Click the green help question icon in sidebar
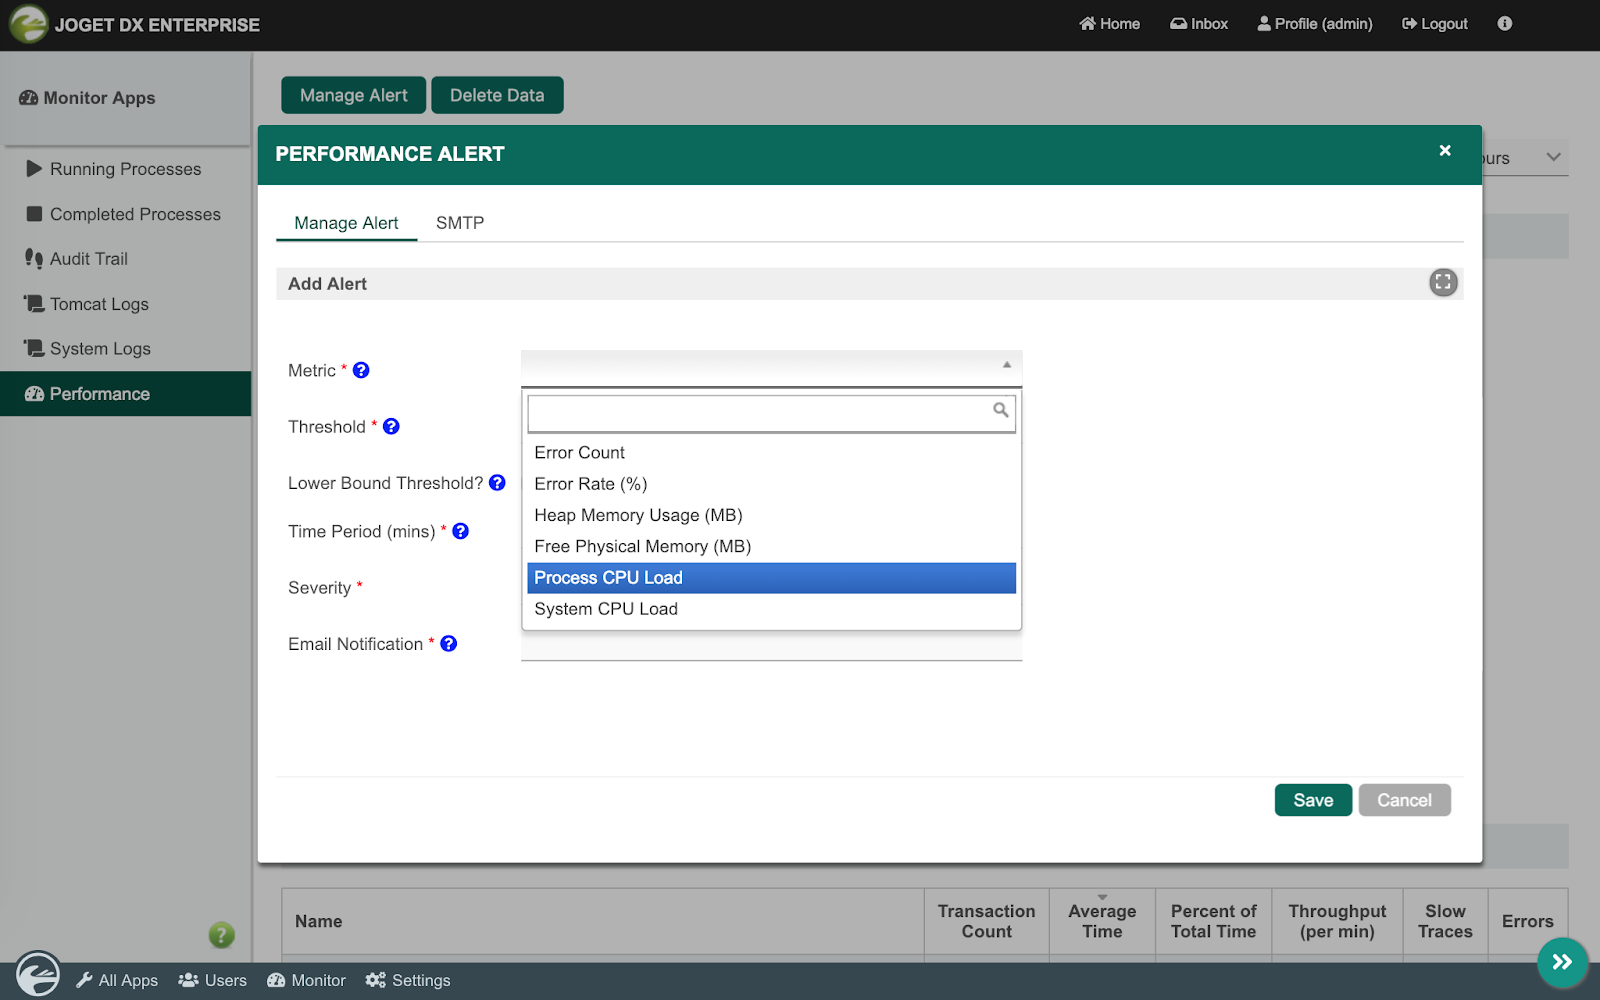Viewport: 1600px width, 1000px height. [x=221, y=935]
